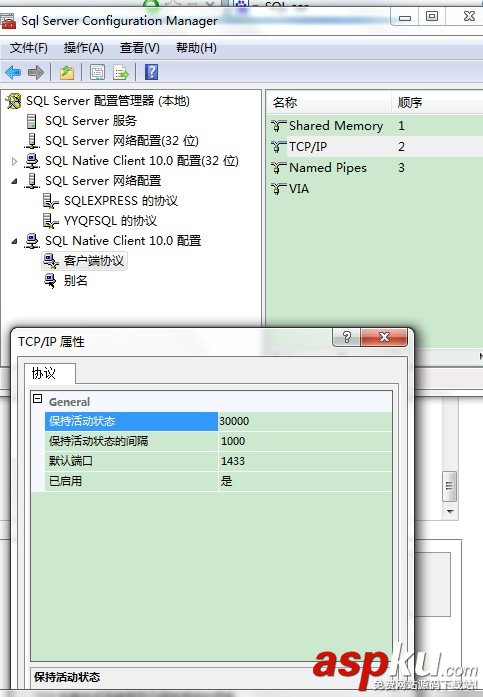Select the 已启用 property label

click(x=65, y=481)
